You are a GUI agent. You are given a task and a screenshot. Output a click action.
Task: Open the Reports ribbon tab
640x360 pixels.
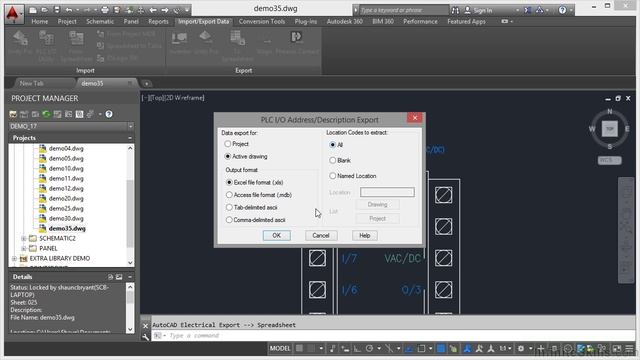coord(158,21)
